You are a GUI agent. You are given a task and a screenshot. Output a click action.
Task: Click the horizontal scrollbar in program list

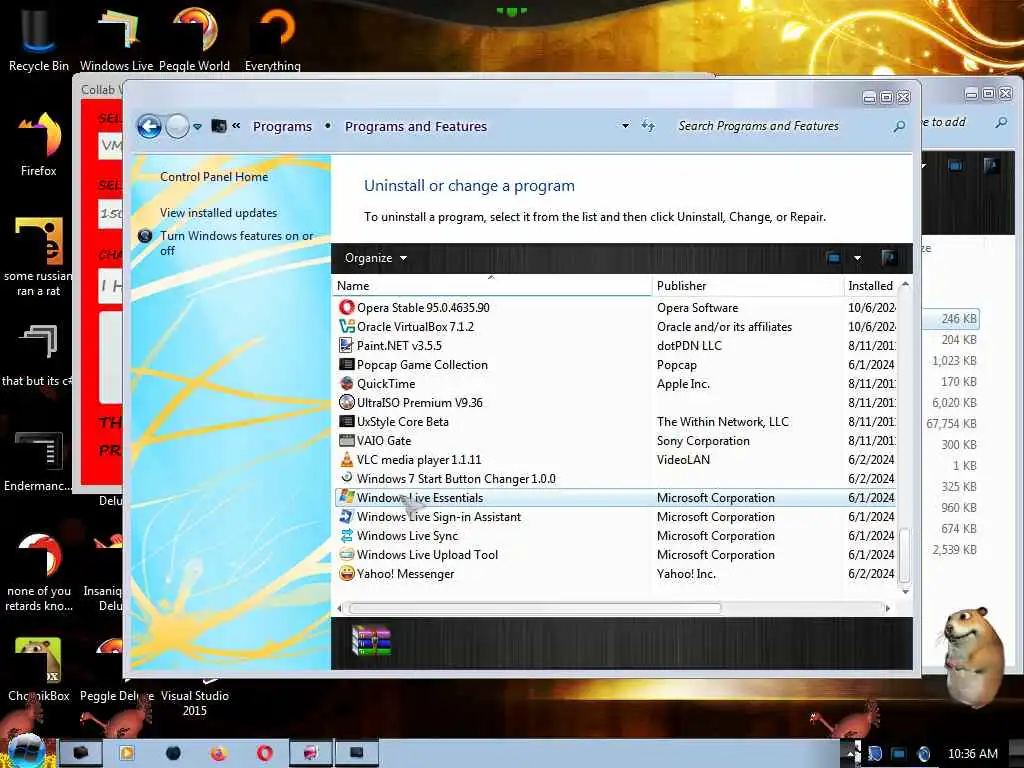coord(535,608)
